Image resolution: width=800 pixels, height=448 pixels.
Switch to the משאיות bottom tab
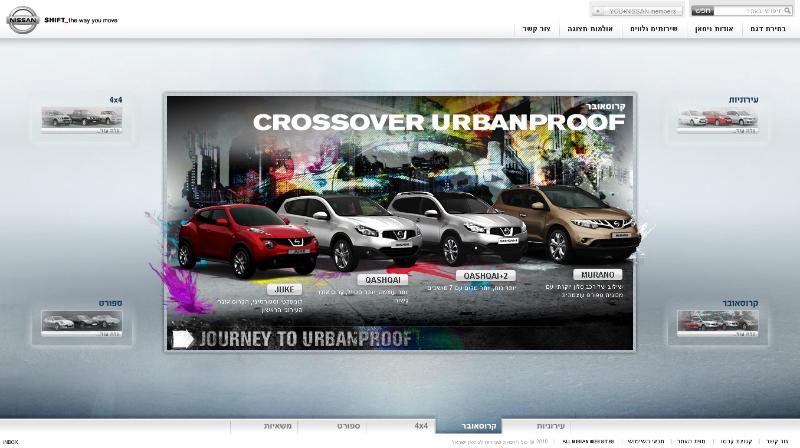click(264, 426)
